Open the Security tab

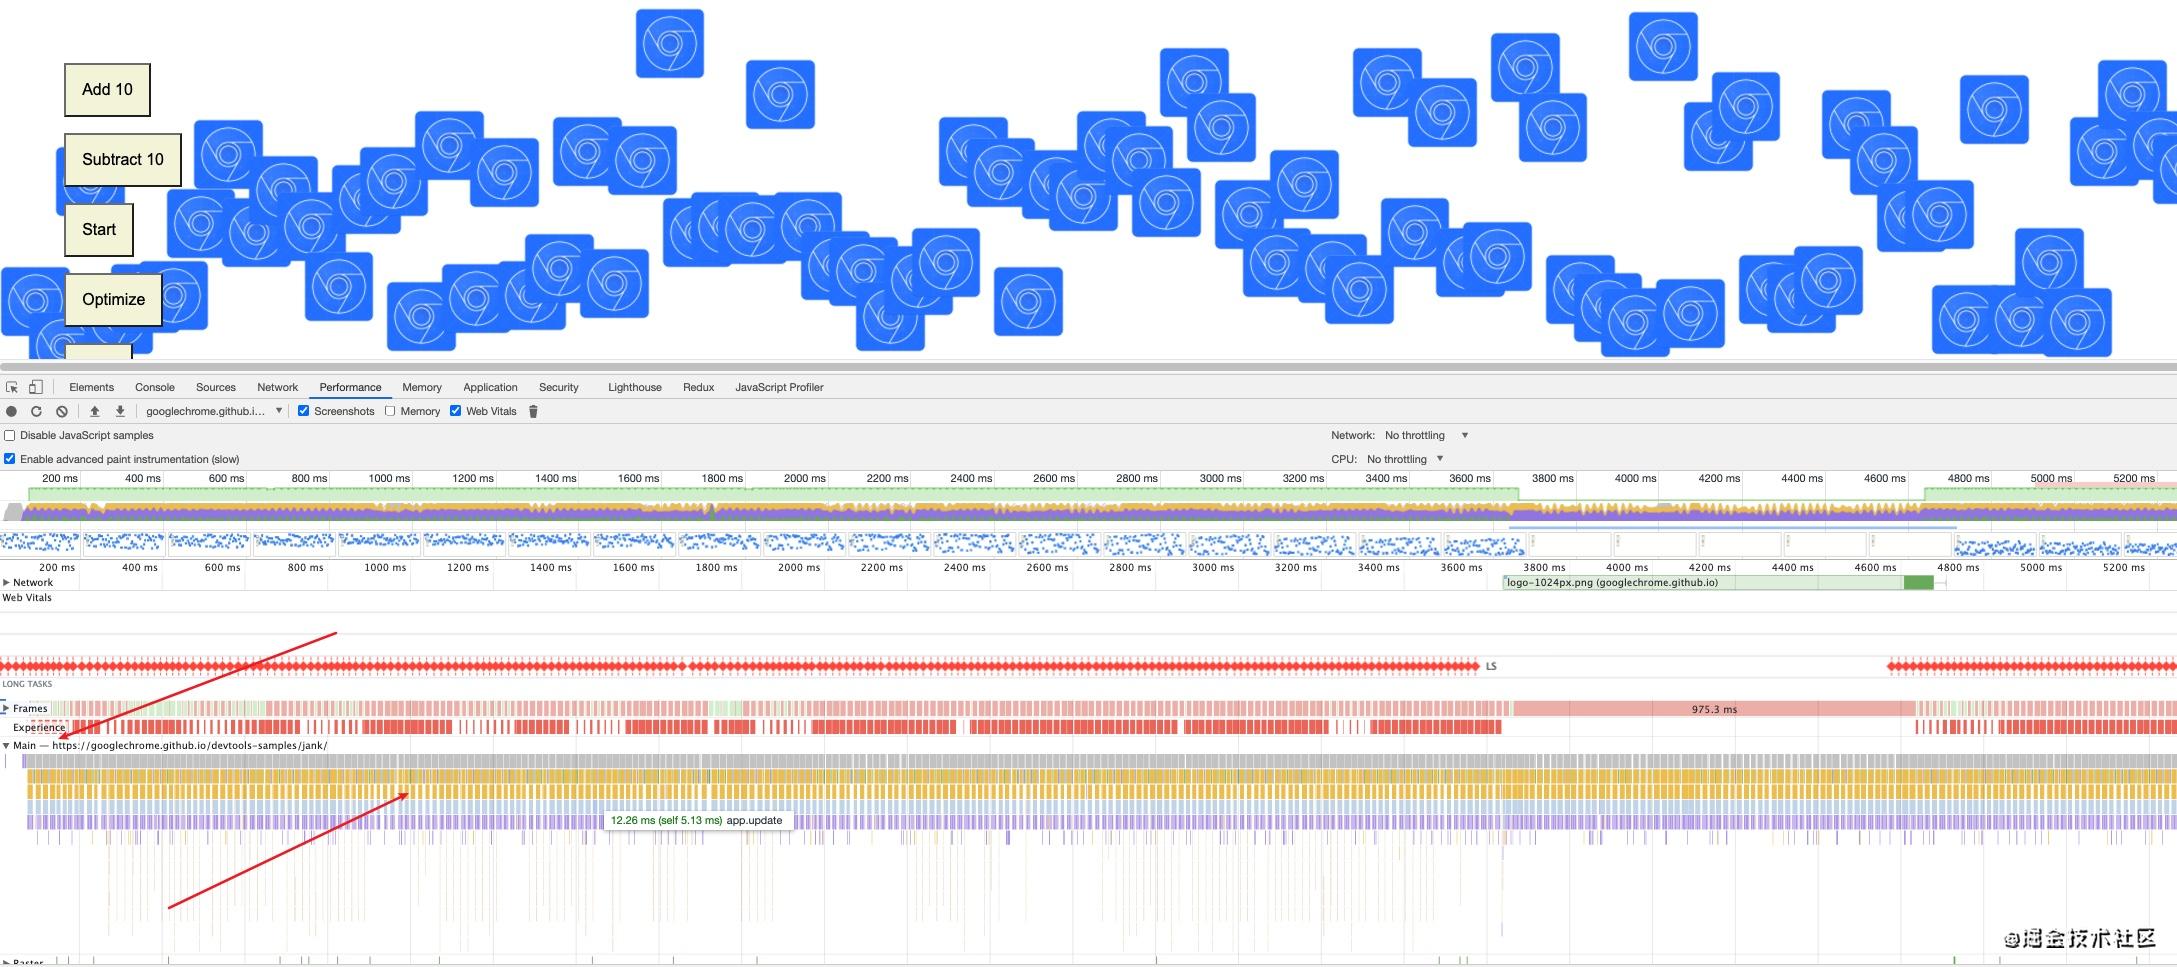coord(559,387)
